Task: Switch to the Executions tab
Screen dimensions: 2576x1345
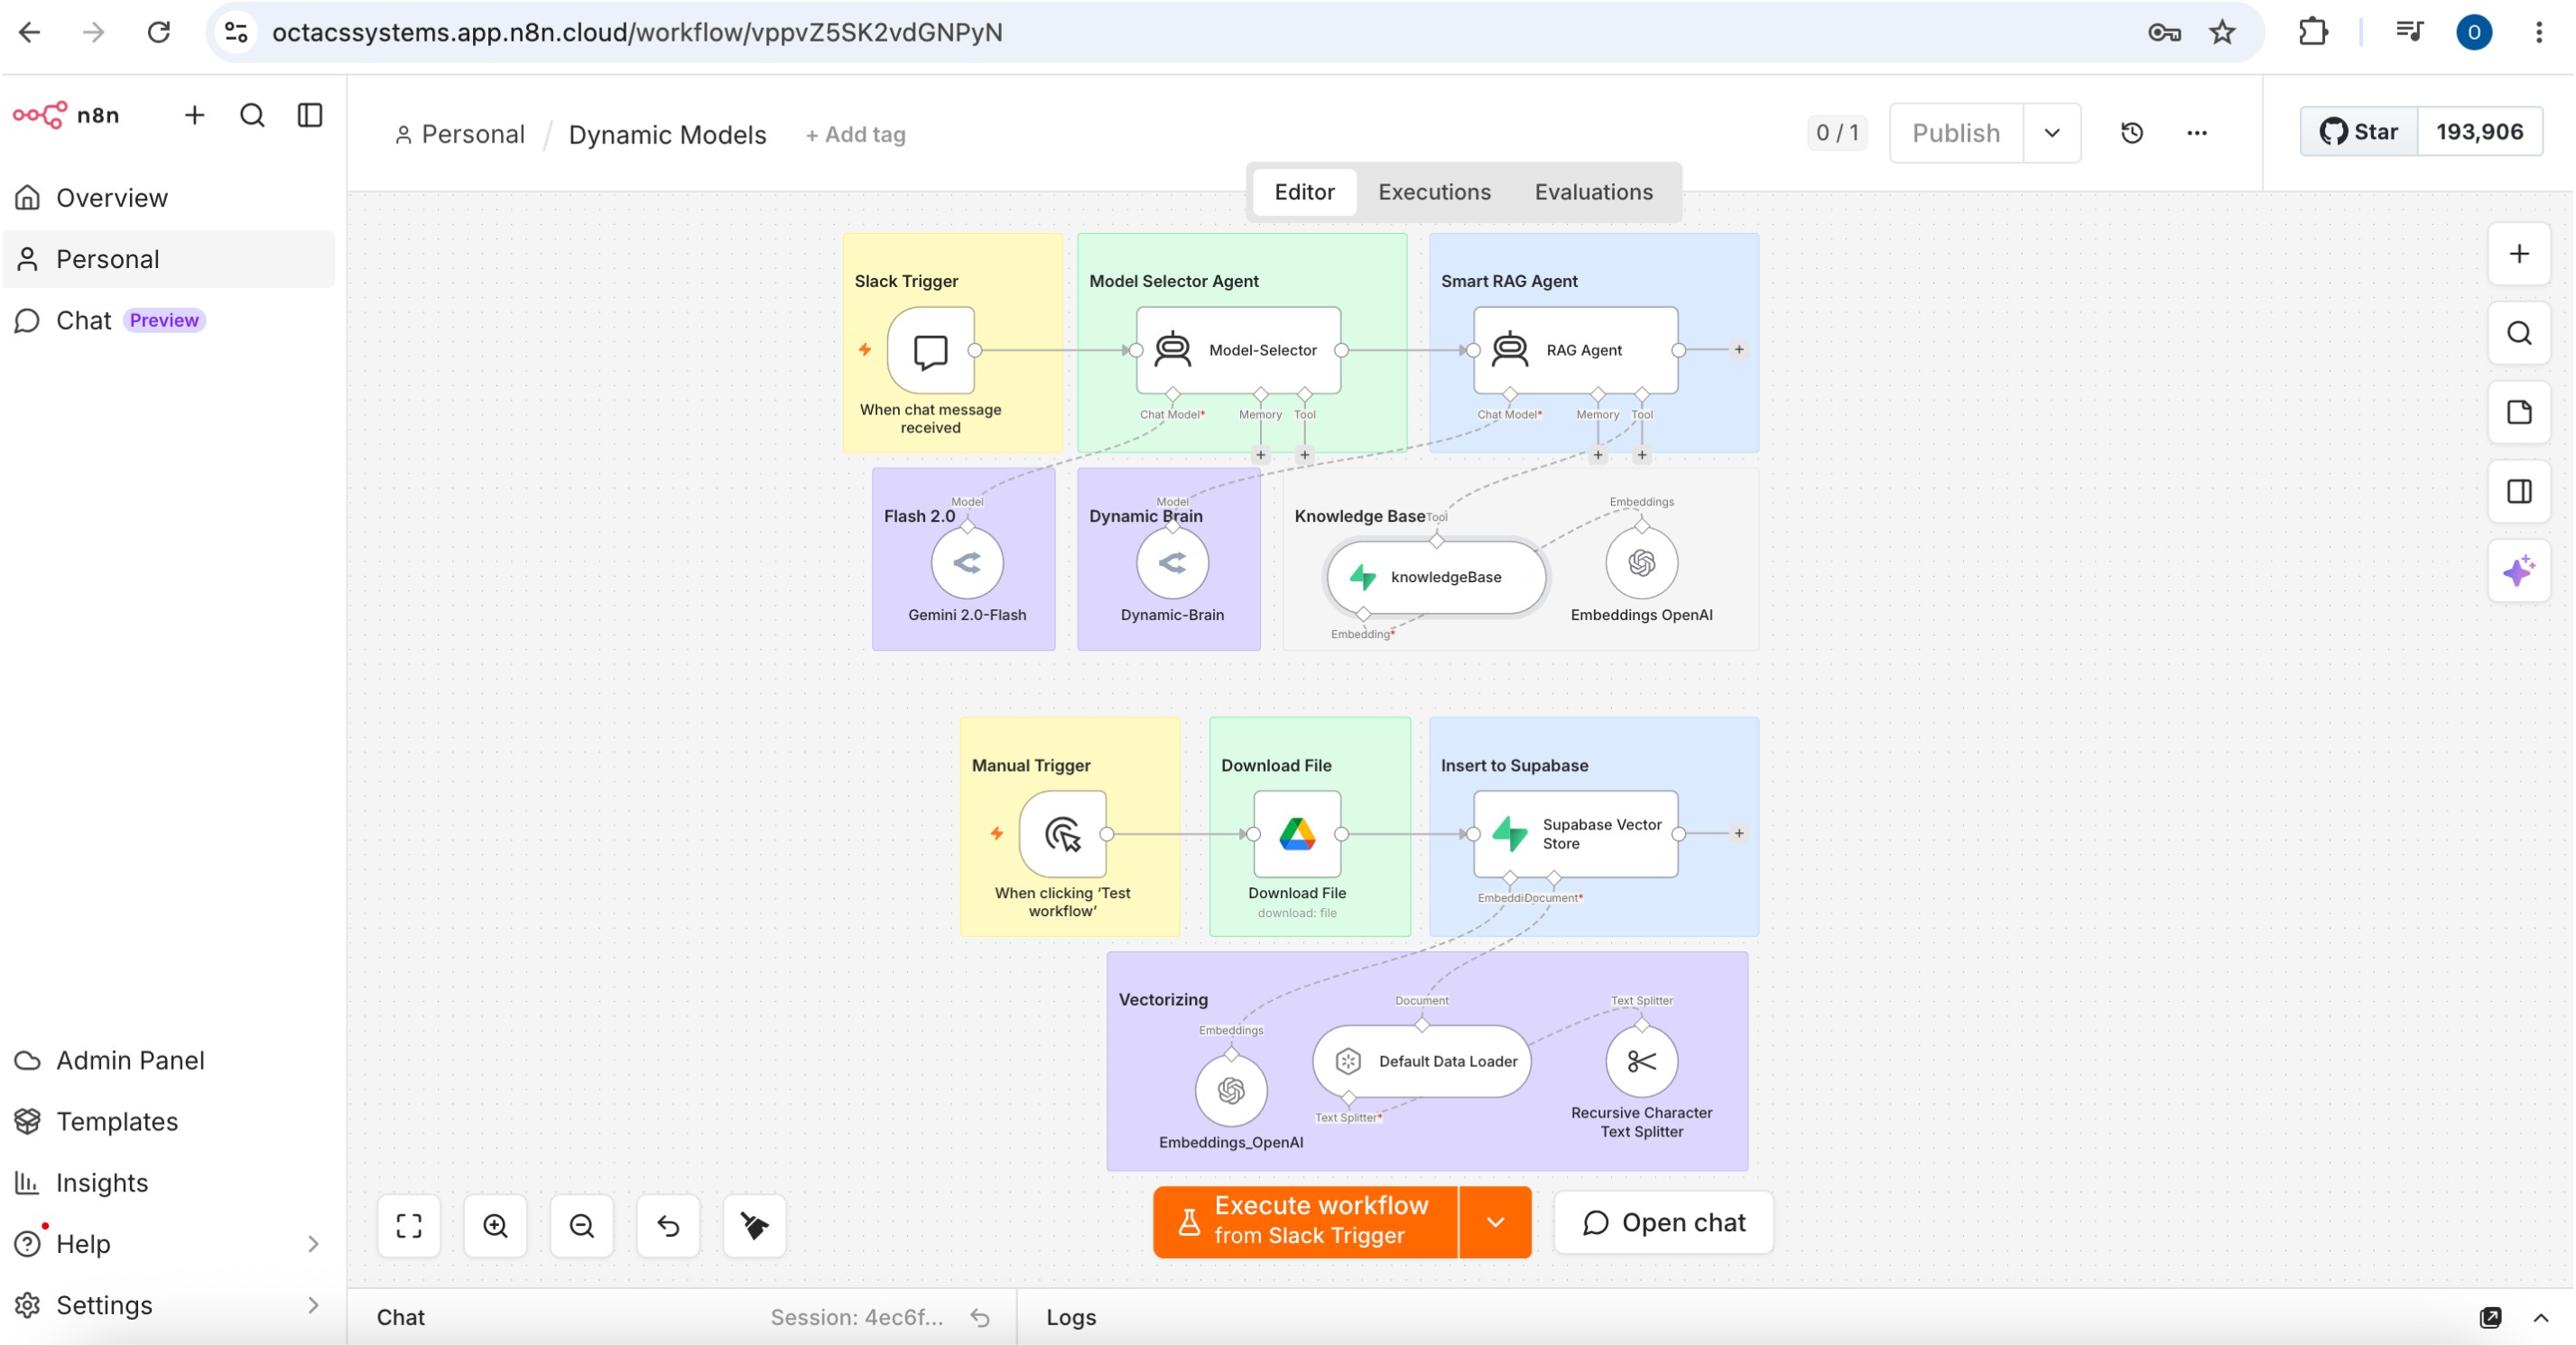Action: point(1434,192)
